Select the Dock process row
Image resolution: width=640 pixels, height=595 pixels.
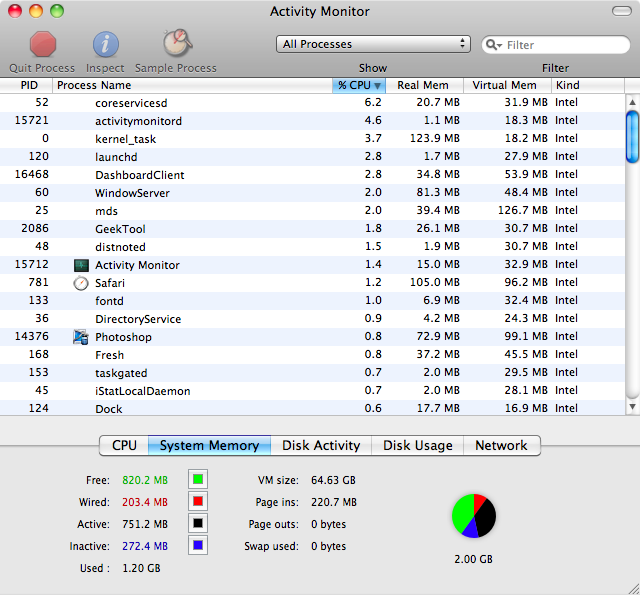(312, 408)
